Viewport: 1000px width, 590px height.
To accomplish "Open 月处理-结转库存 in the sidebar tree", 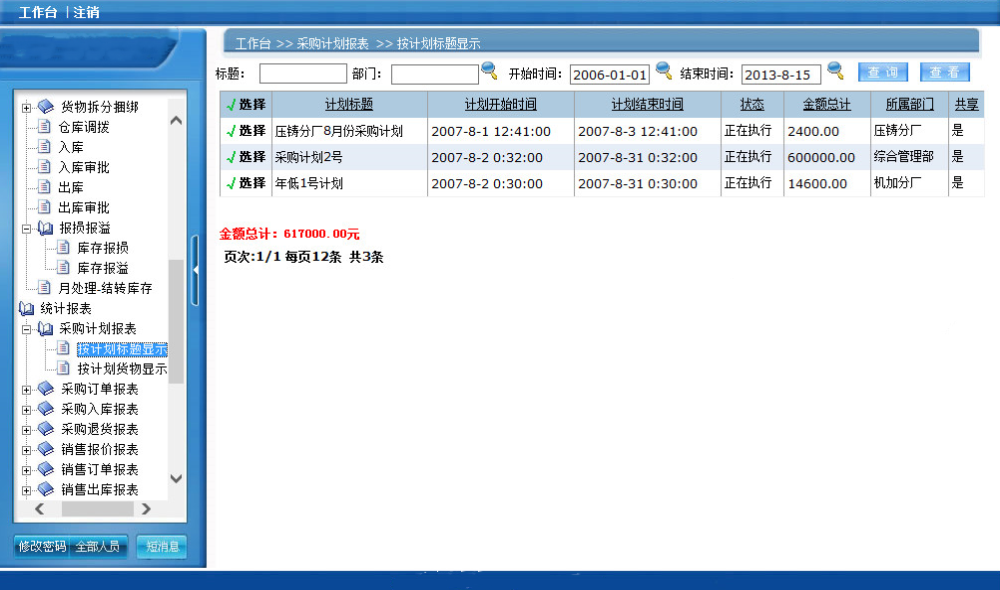I will pos(105,288).
